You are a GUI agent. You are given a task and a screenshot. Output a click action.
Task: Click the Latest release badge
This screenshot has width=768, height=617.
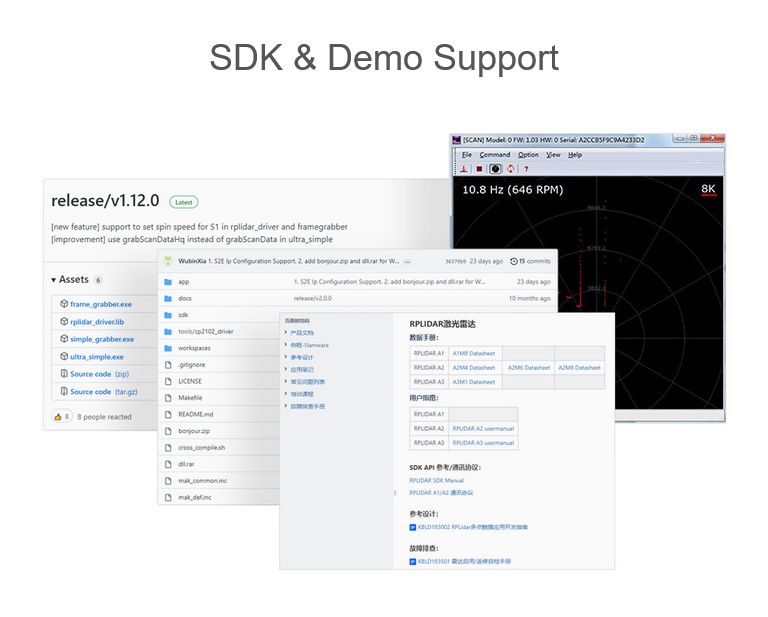coord(184,202)
